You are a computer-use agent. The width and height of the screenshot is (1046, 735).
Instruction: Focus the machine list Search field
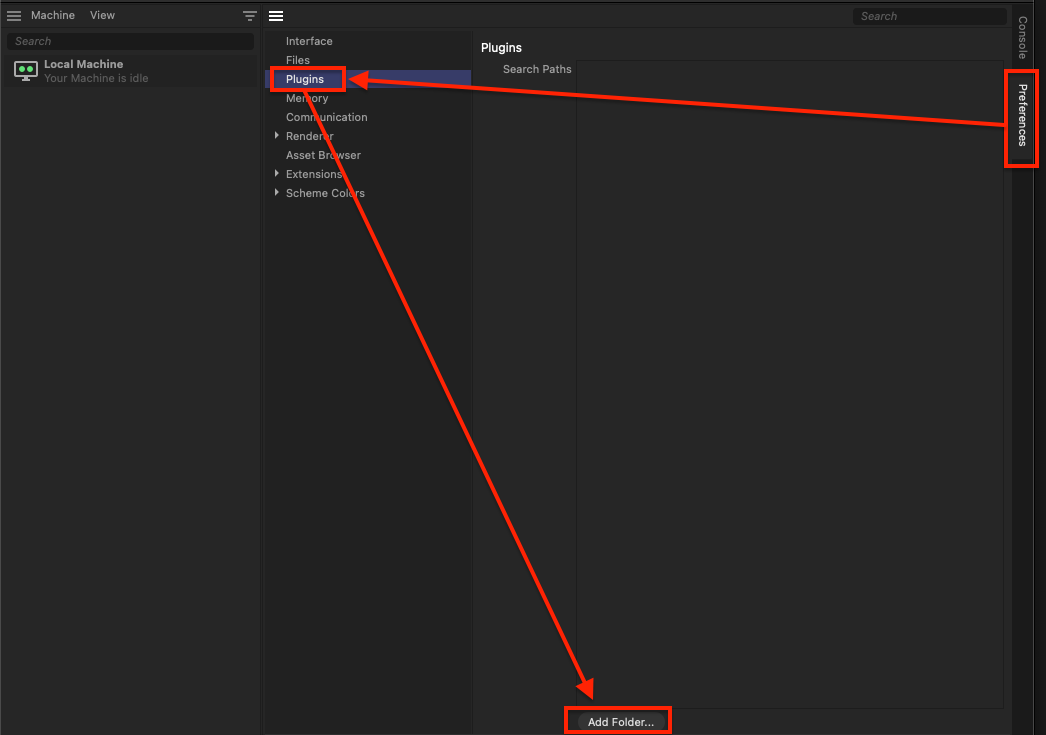pyautogui.click(x=130, y=41)
